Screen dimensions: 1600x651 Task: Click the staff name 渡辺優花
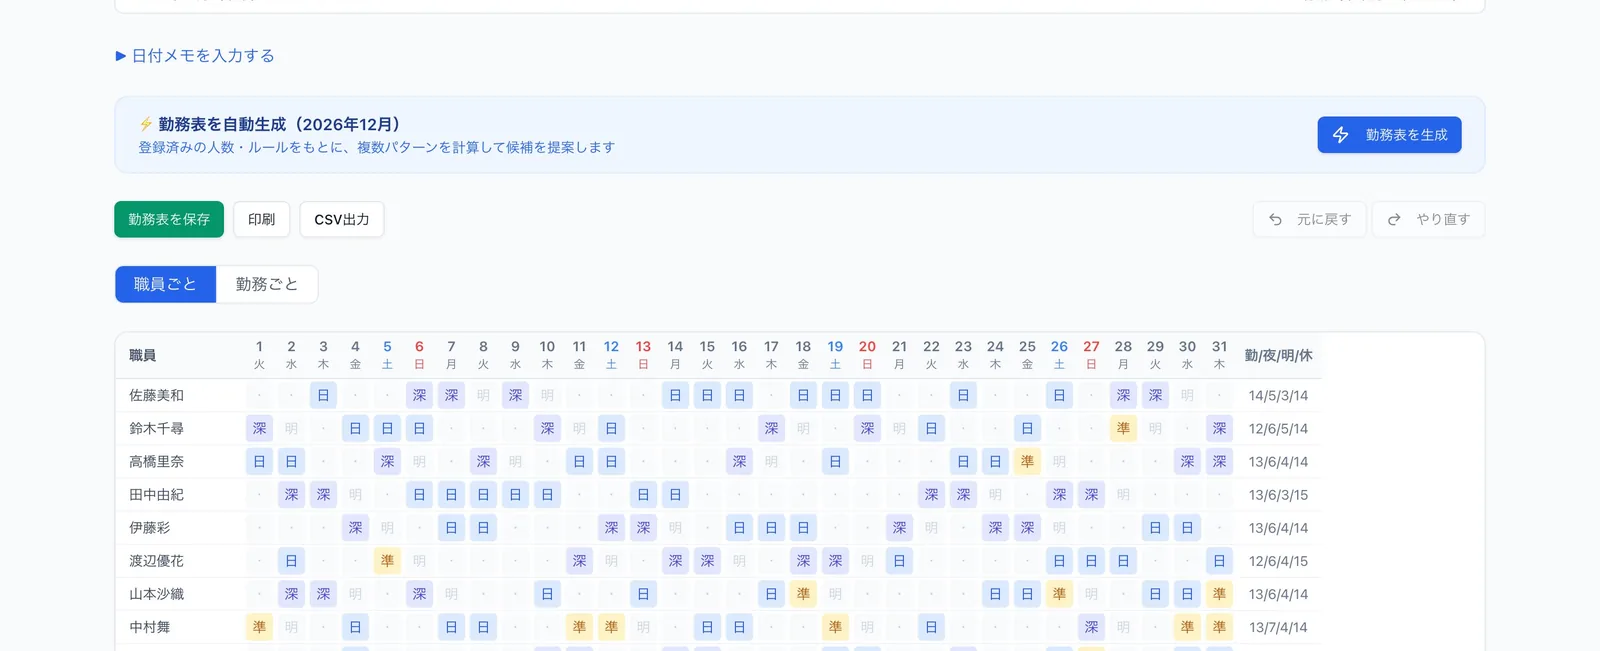click(157, 561)
